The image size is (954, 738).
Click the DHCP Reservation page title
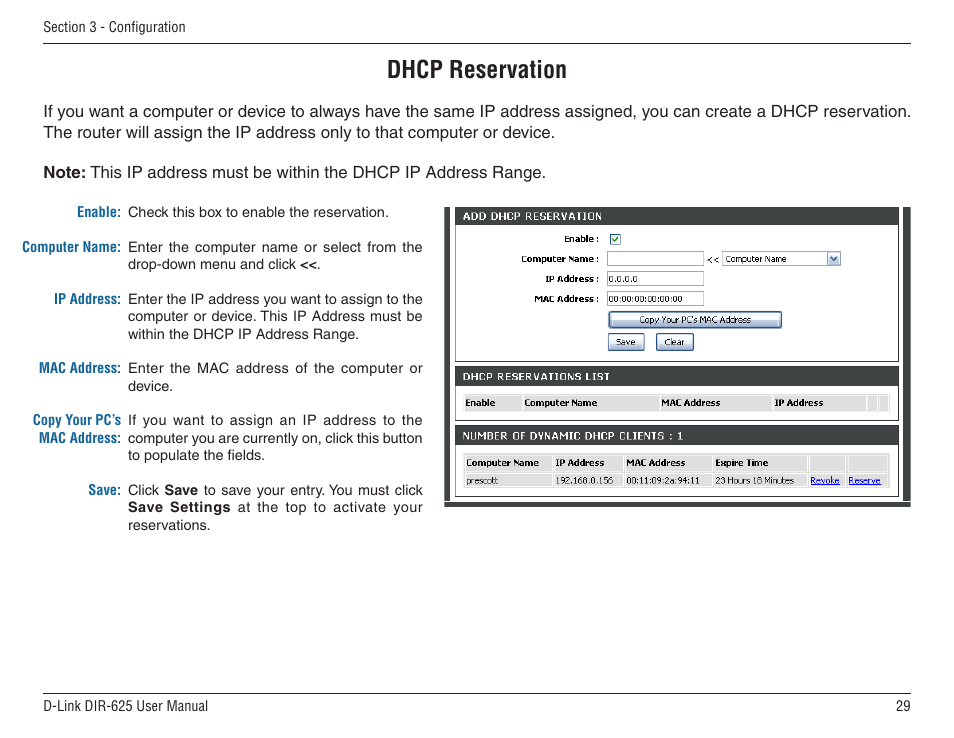477,69
